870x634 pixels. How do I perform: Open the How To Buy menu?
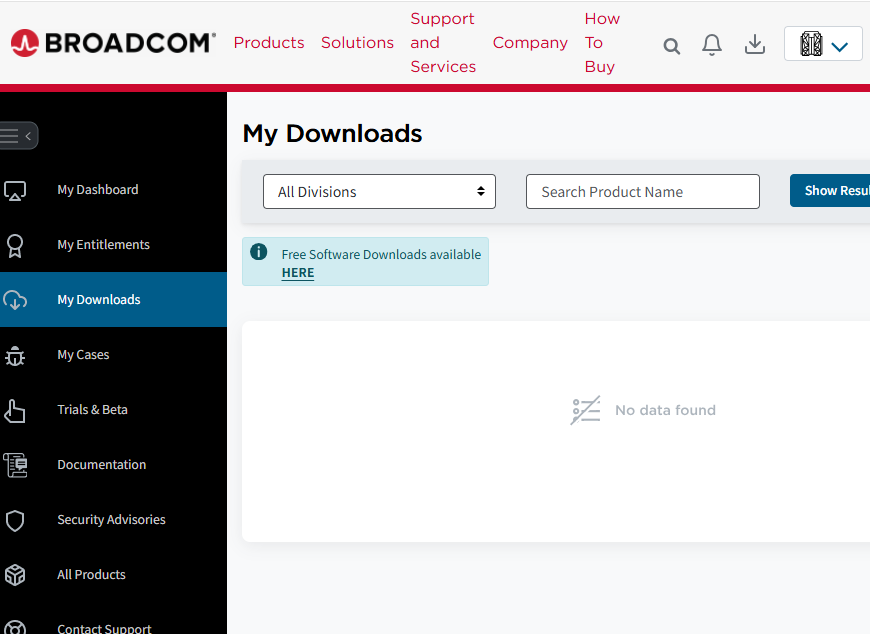[602, 43]
